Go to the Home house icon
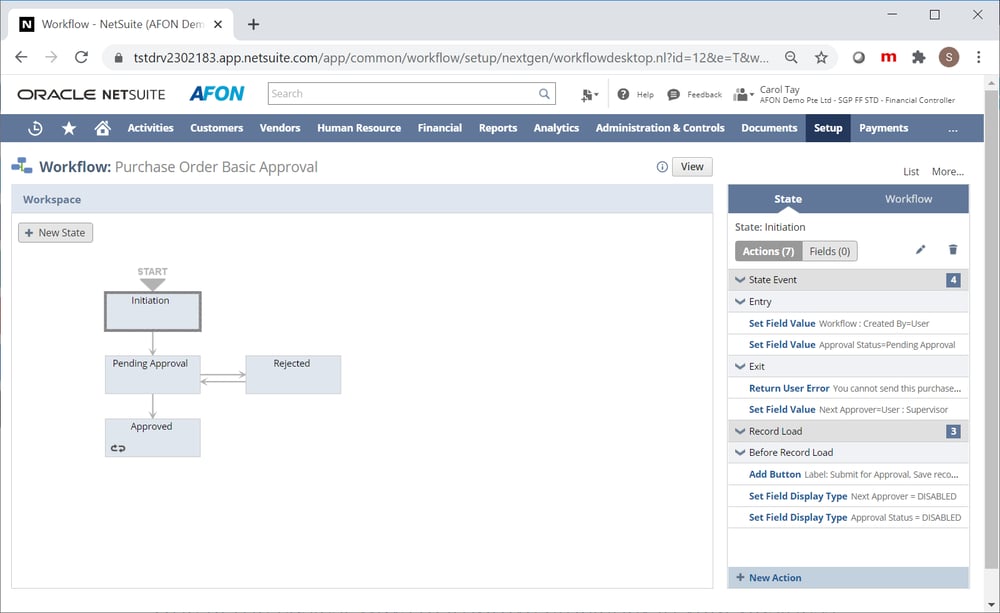This screenshot has height=613, width=1000. click(103, 128)
